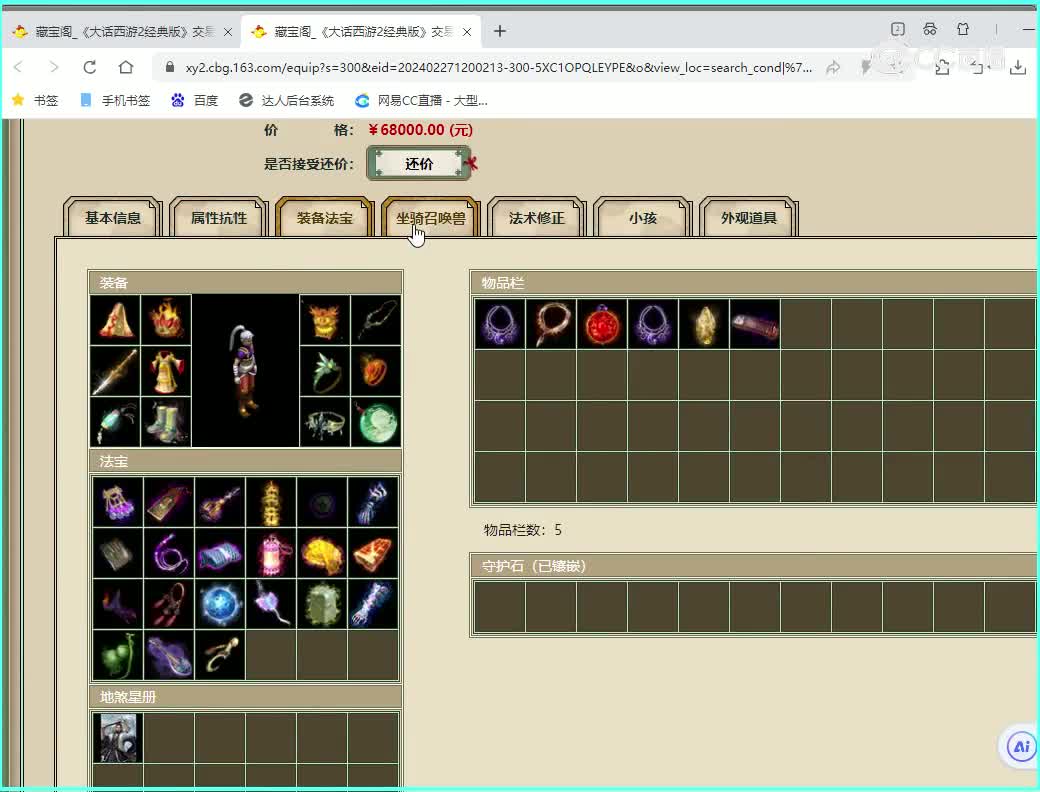
Task: Inspect the pink lantern talisman icon
Action: (x=271, y=553)
